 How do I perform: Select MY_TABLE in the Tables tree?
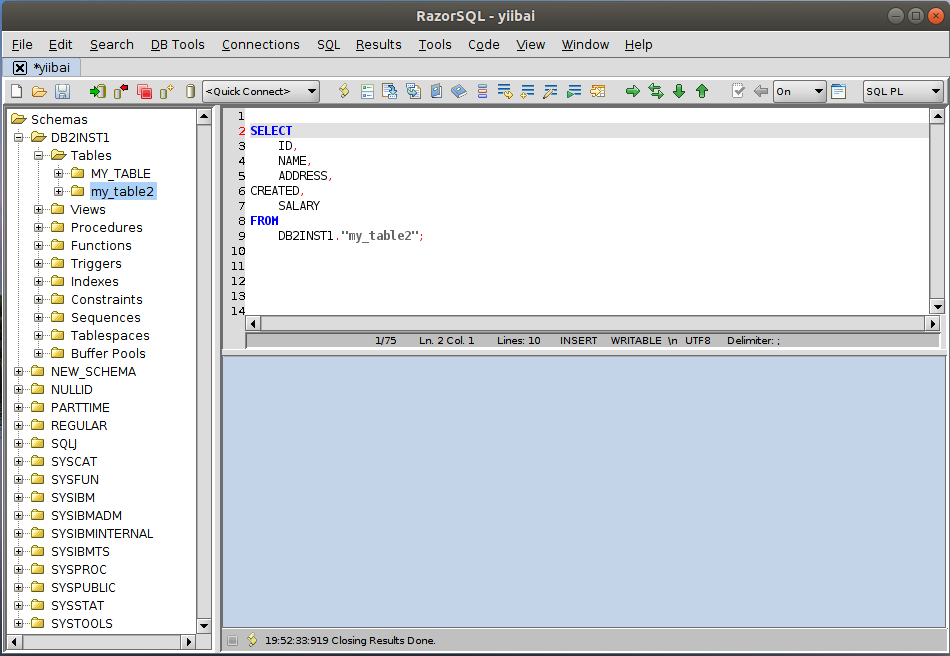pos(120,174)
